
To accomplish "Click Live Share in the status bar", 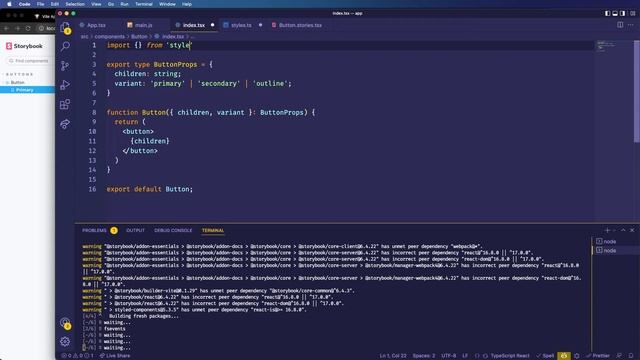I will (x=115, y=356).
